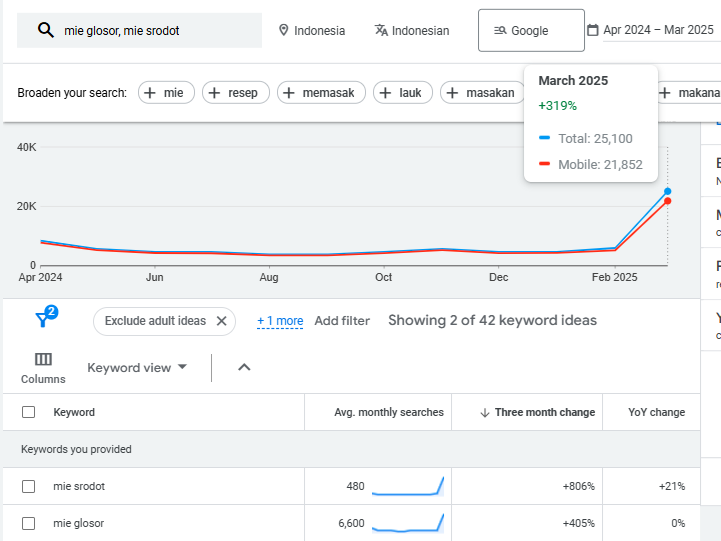Check the 'mie srodot' keyword row
This screenshot has width=721, height=541.
[29, 487]
